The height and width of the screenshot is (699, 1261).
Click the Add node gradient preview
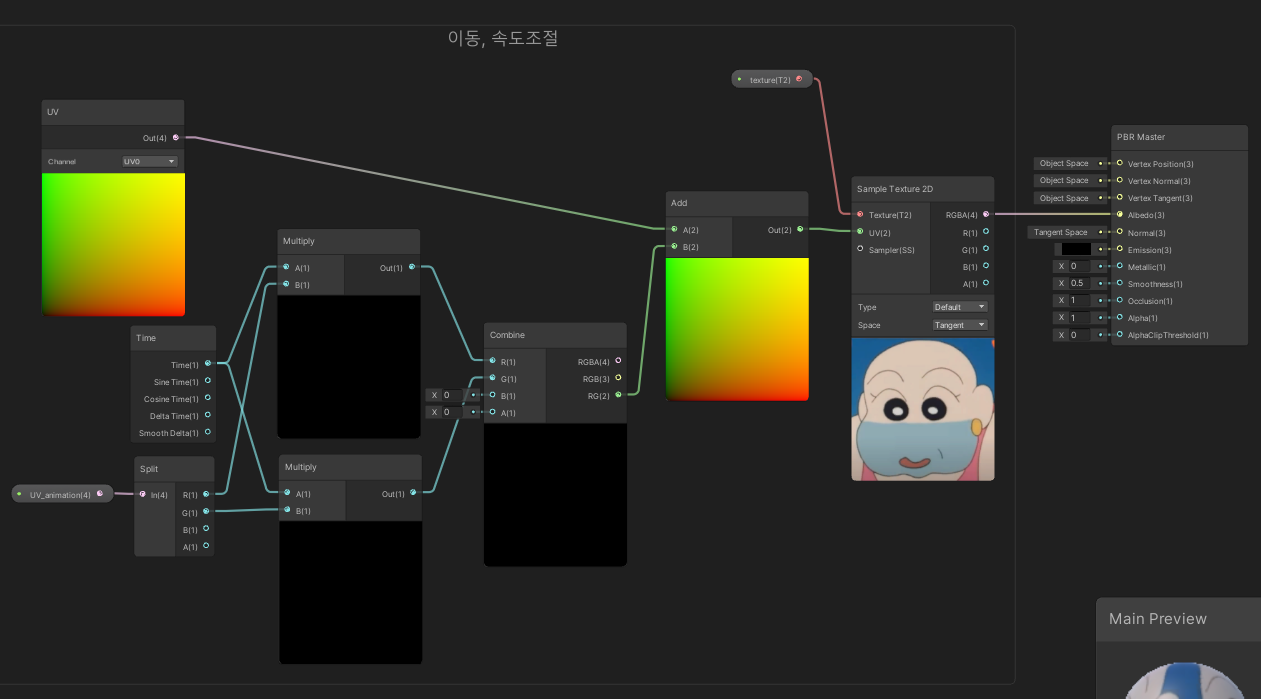pos(737,330)
